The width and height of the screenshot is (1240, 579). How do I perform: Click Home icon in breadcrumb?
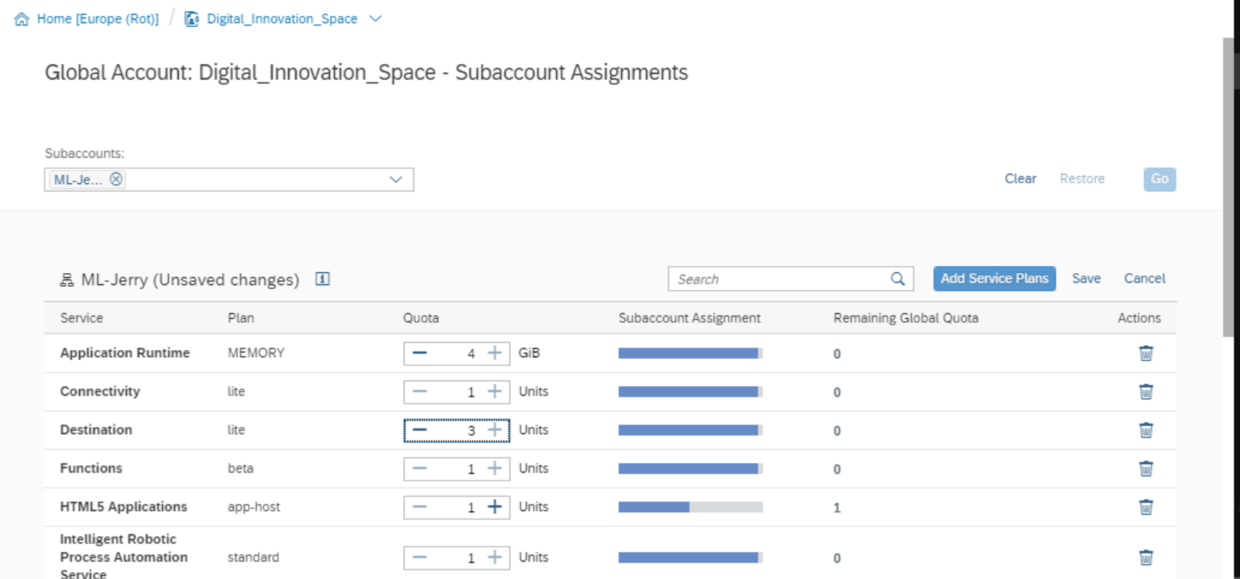pyautogui.click(x=22, y=19)
